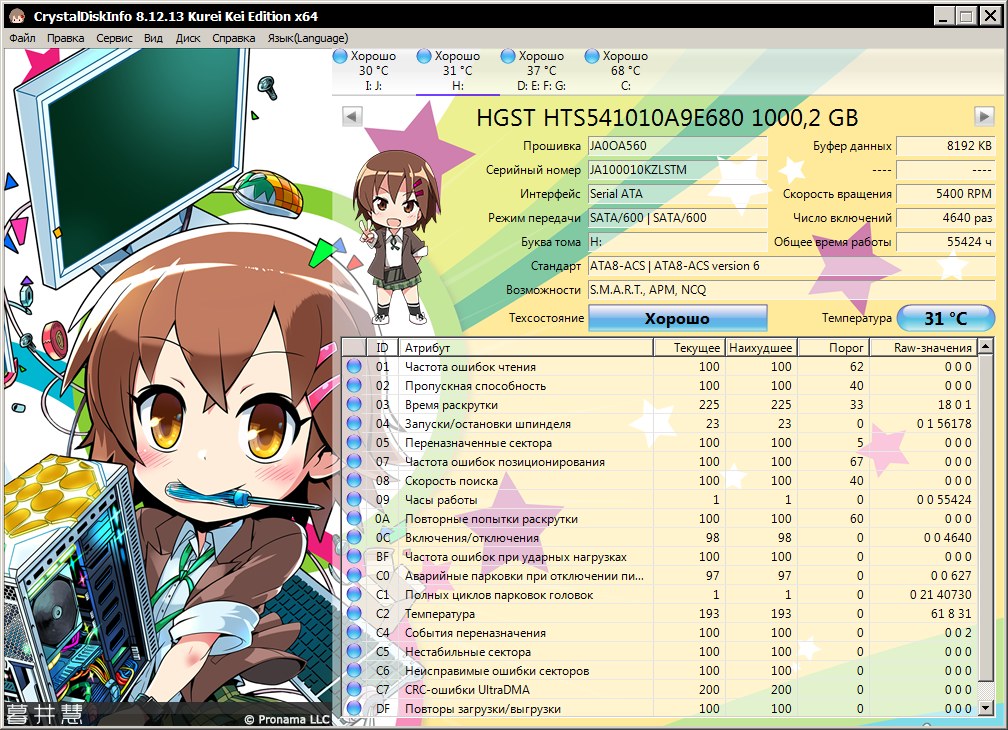Click the app icon in the title bar
The image size is (1008, 730).
click(x=17, y=16)
